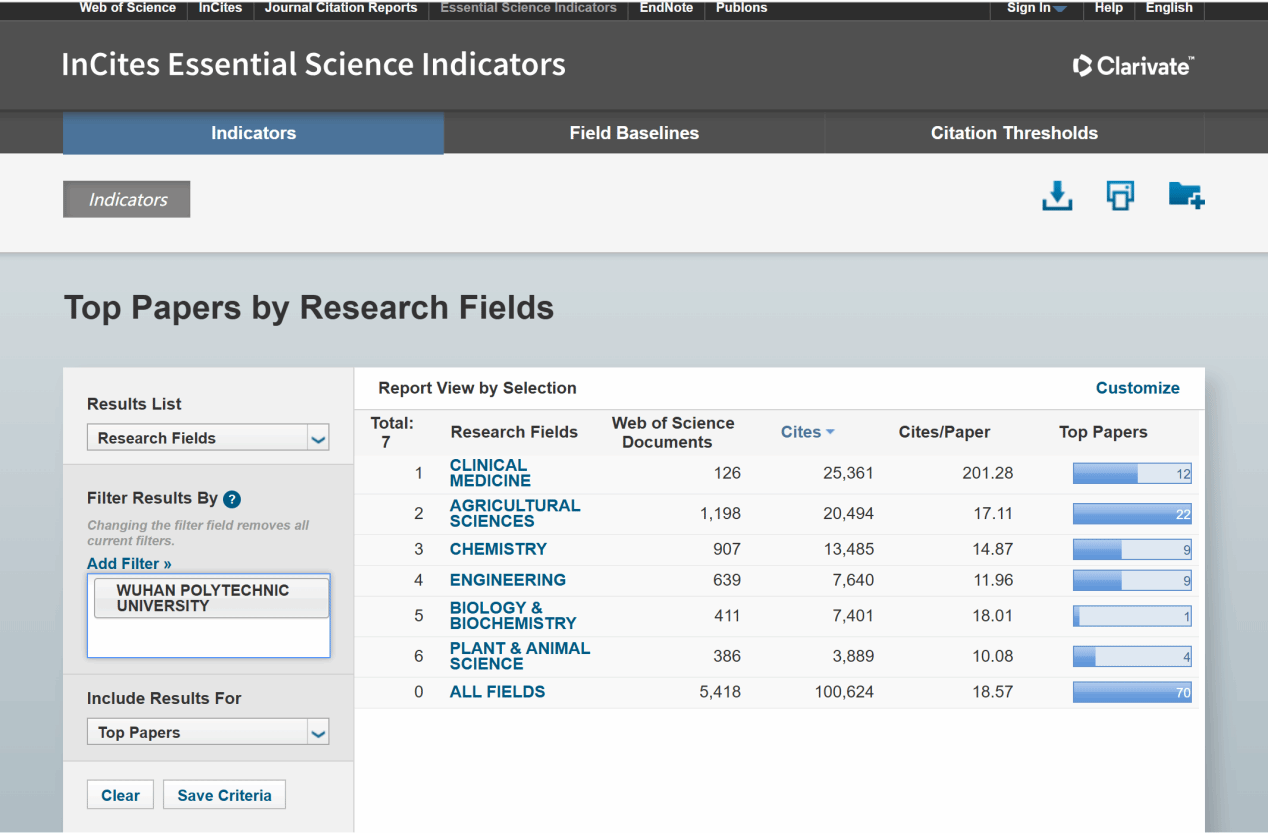Click the save-to-folder icon
The image size is (1268, 833).
point(1186,195)
